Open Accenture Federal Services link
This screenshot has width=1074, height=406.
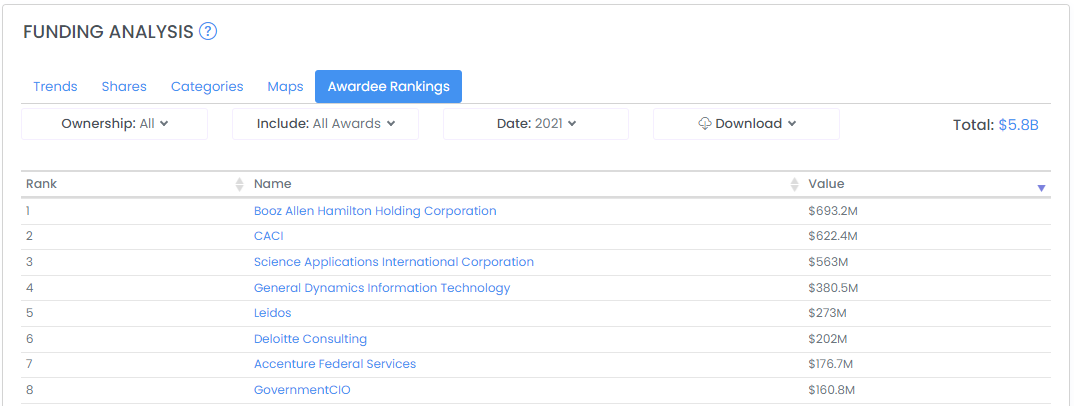(x=334, y=364)
